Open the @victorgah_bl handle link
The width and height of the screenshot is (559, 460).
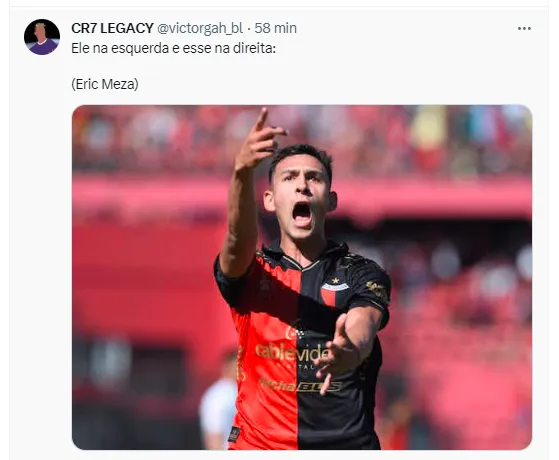200,28
